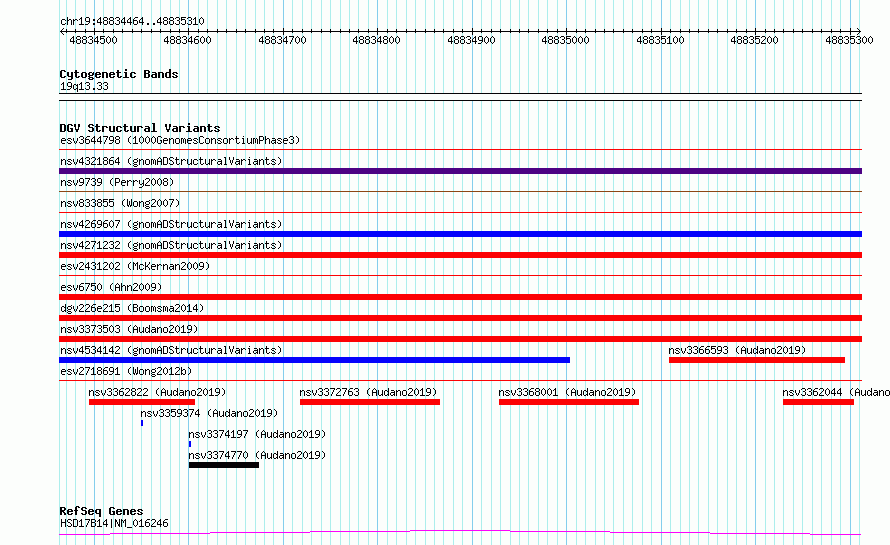Screen dimensions: 890x545
Task: Open variant label nsv3368001 (Audano2019)
Action: (x=567, y=392)
